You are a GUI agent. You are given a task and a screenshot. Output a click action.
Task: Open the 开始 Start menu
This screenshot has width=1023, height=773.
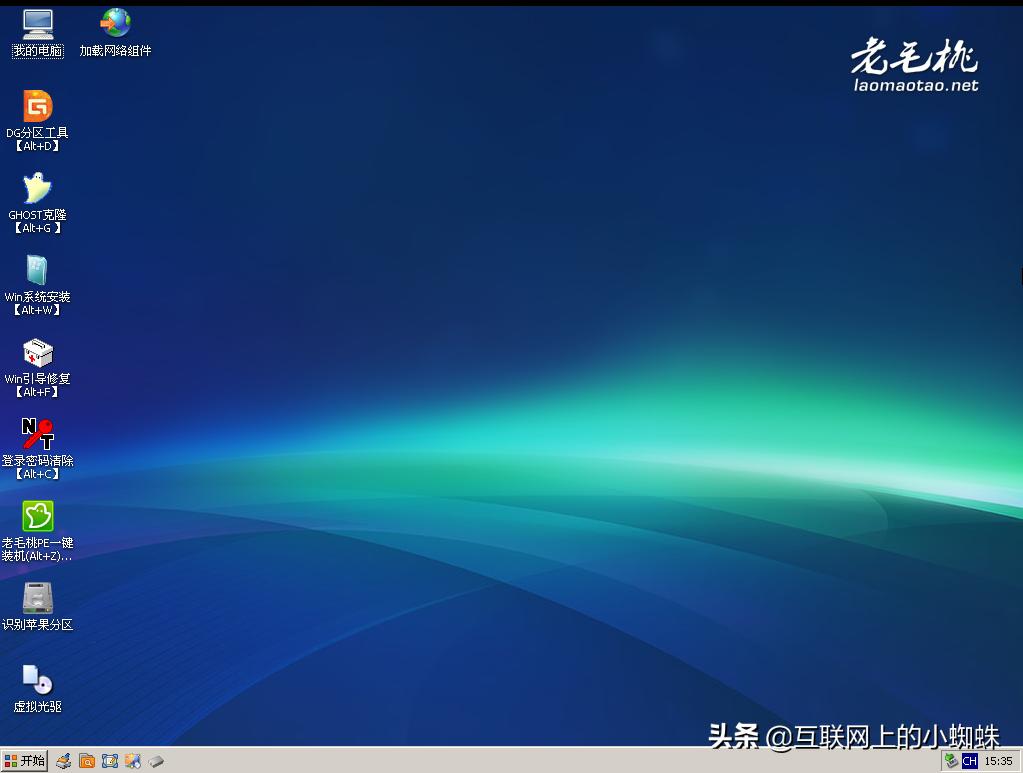23,761
